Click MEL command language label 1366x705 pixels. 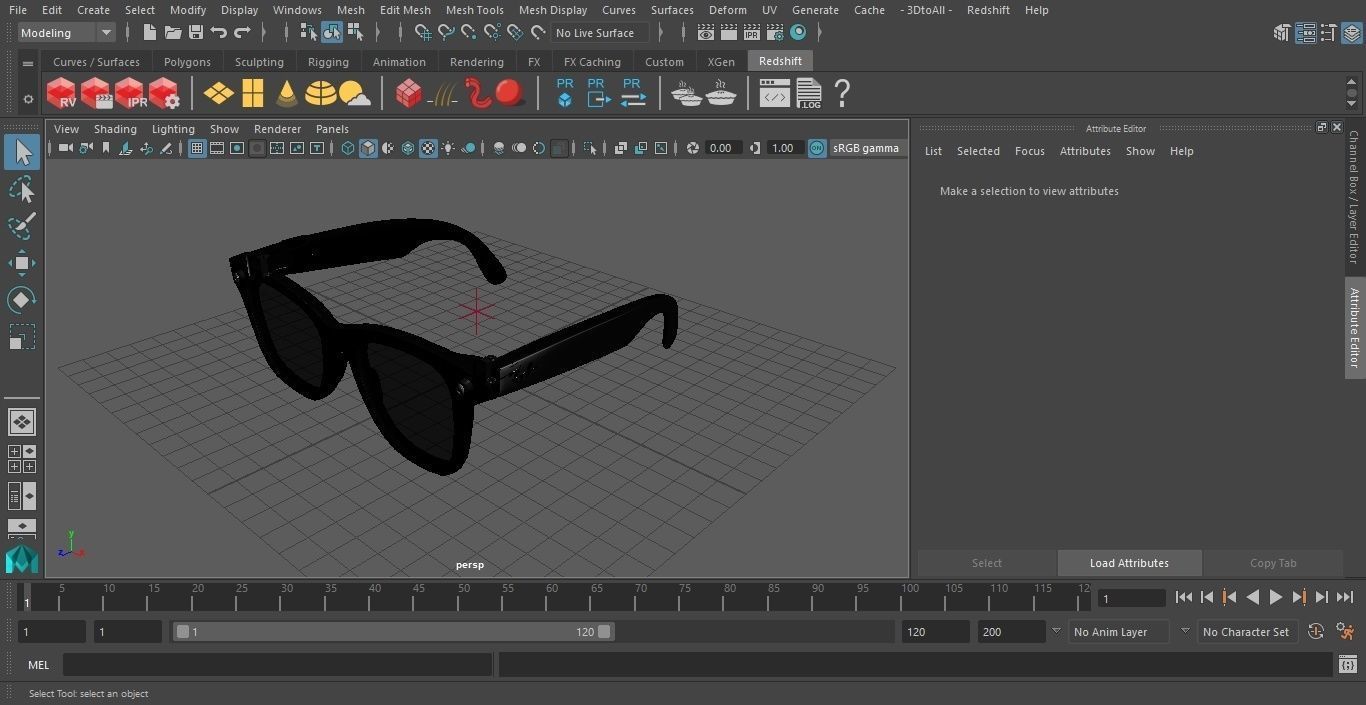38,665
